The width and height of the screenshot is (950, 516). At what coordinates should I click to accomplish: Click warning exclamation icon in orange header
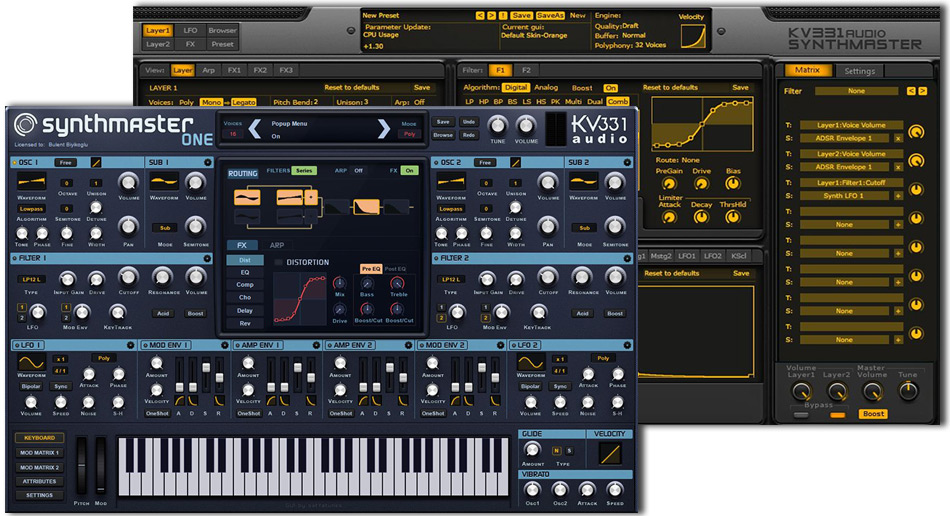coord(503,16)
